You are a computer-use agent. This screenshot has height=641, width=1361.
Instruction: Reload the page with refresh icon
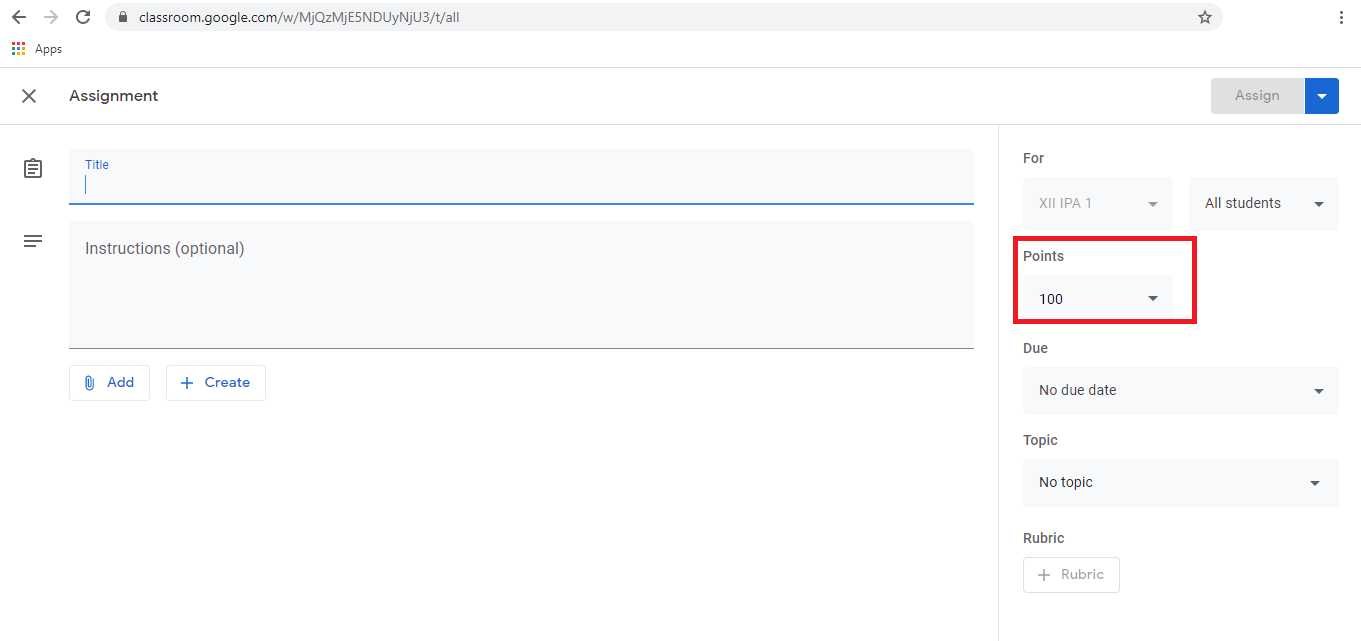(x=83, y=17)
